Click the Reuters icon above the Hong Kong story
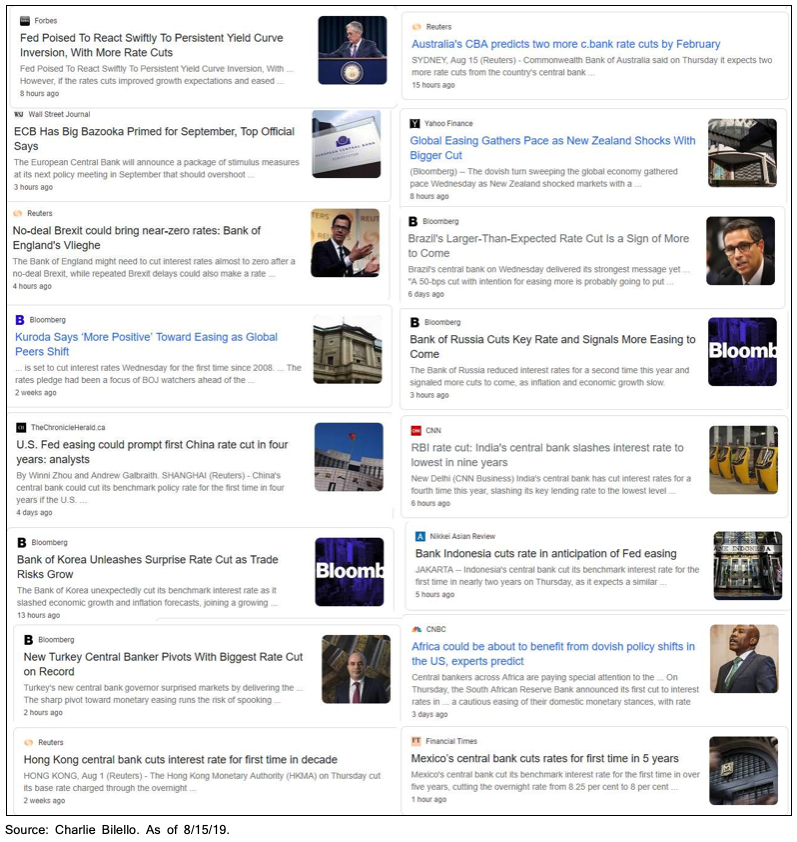Viewport: 797px width, 842px height. click(28, 743)
